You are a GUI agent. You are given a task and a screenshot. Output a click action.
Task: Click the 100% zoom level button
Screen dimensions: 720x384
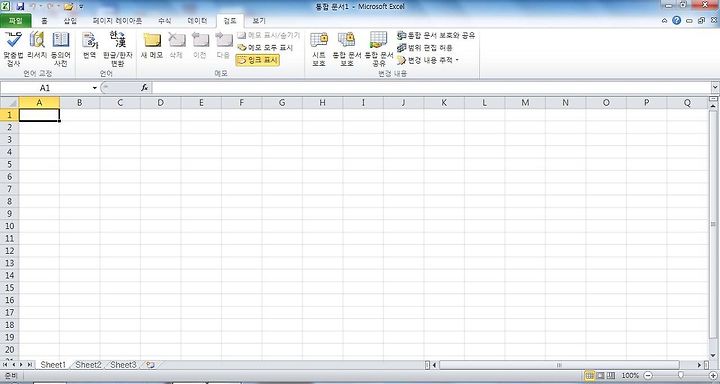click(630, 376)
